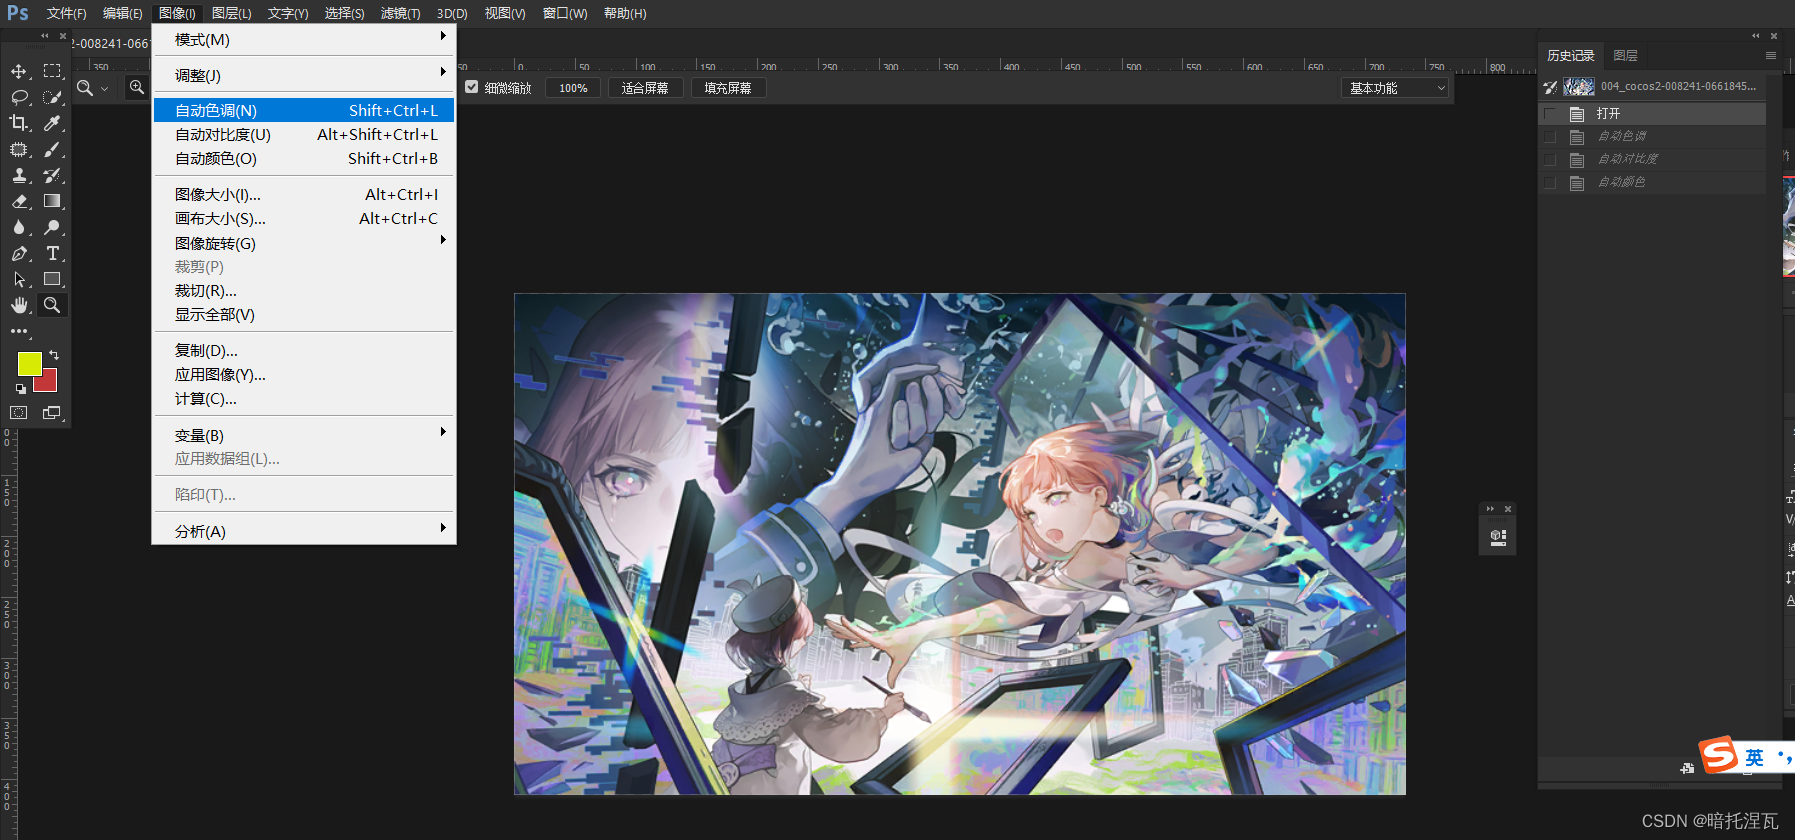The image size is (1795, 840).
Task: Select the Path Selection arrow tool
Action: 19,279
